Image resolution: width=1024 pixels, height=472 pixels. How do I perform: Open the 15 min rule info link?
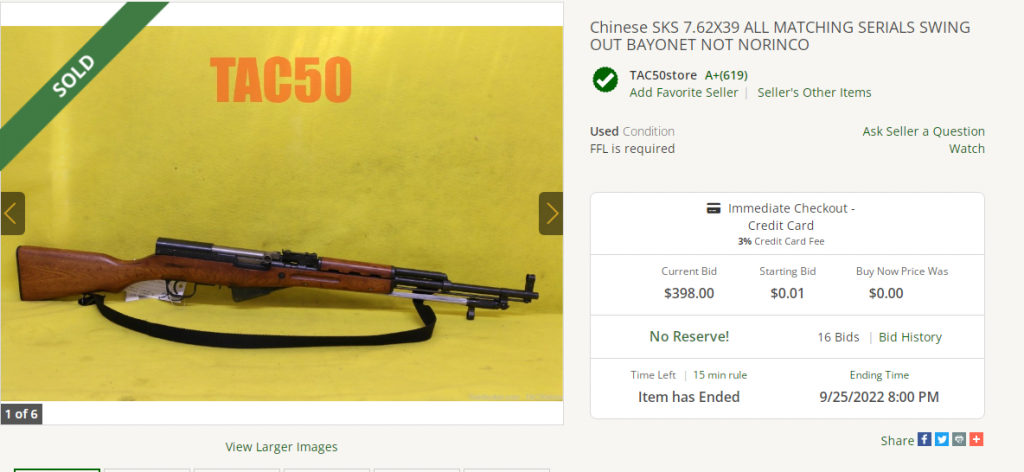click(720, 375)
